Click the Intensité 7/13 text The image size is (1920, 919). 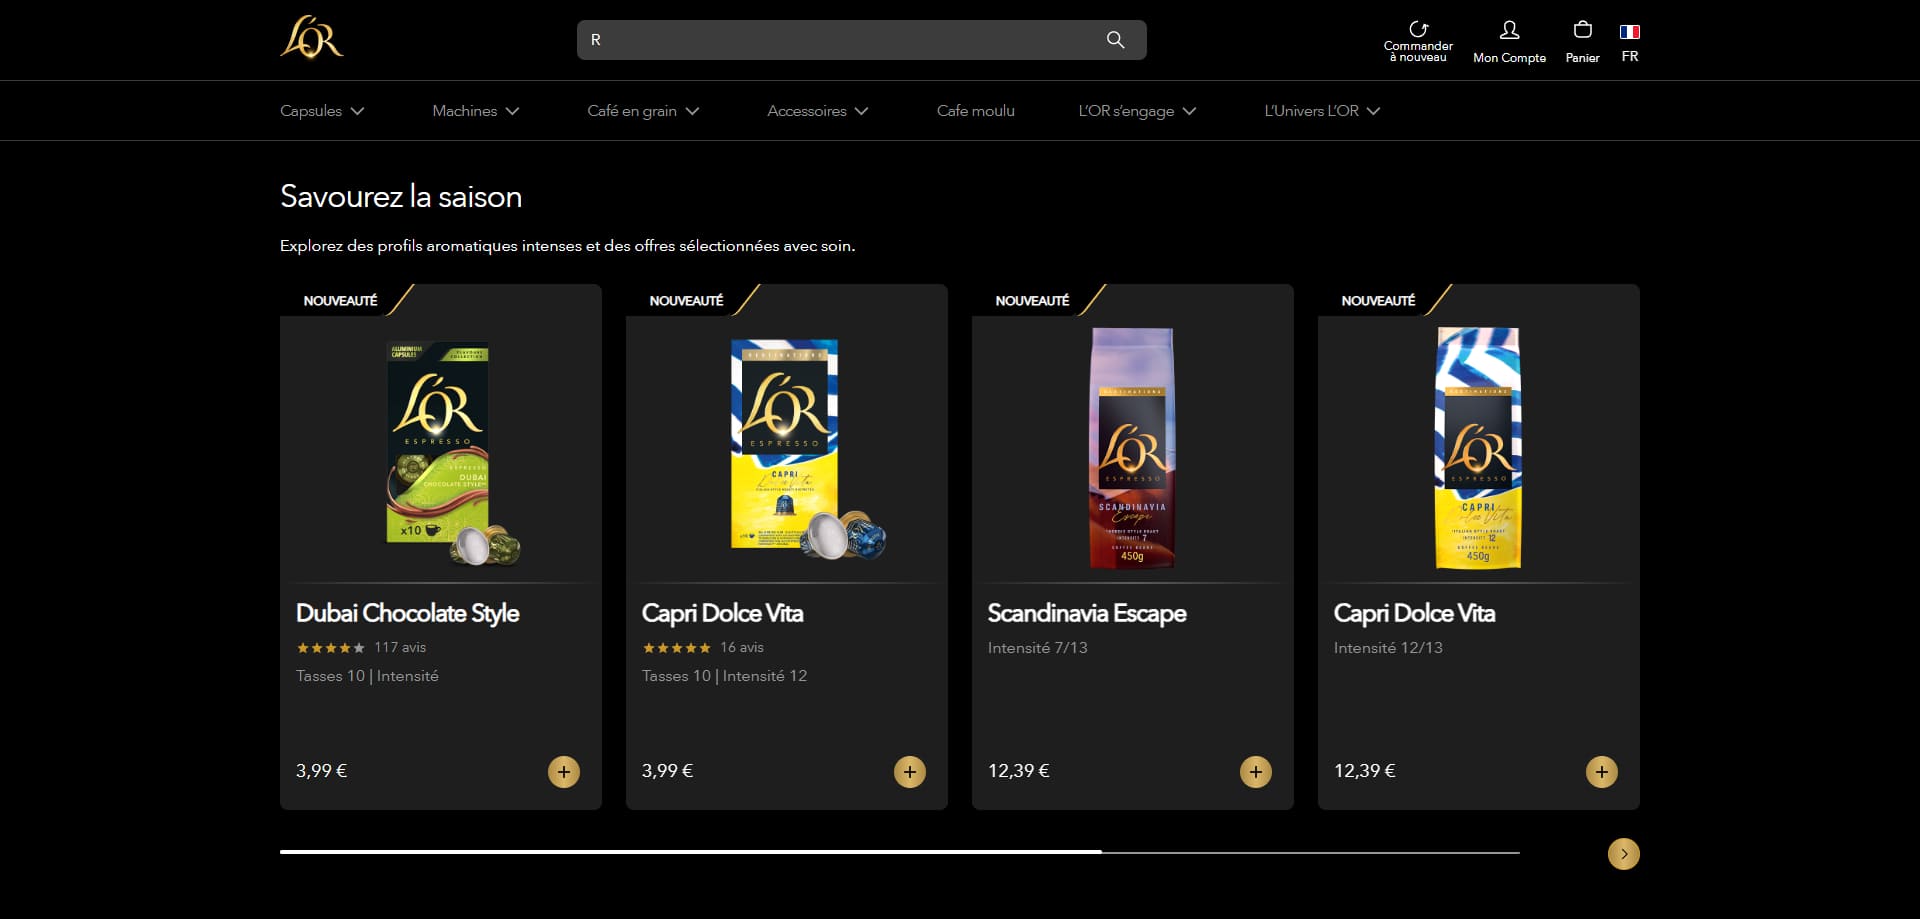[x=1038, y=648]
